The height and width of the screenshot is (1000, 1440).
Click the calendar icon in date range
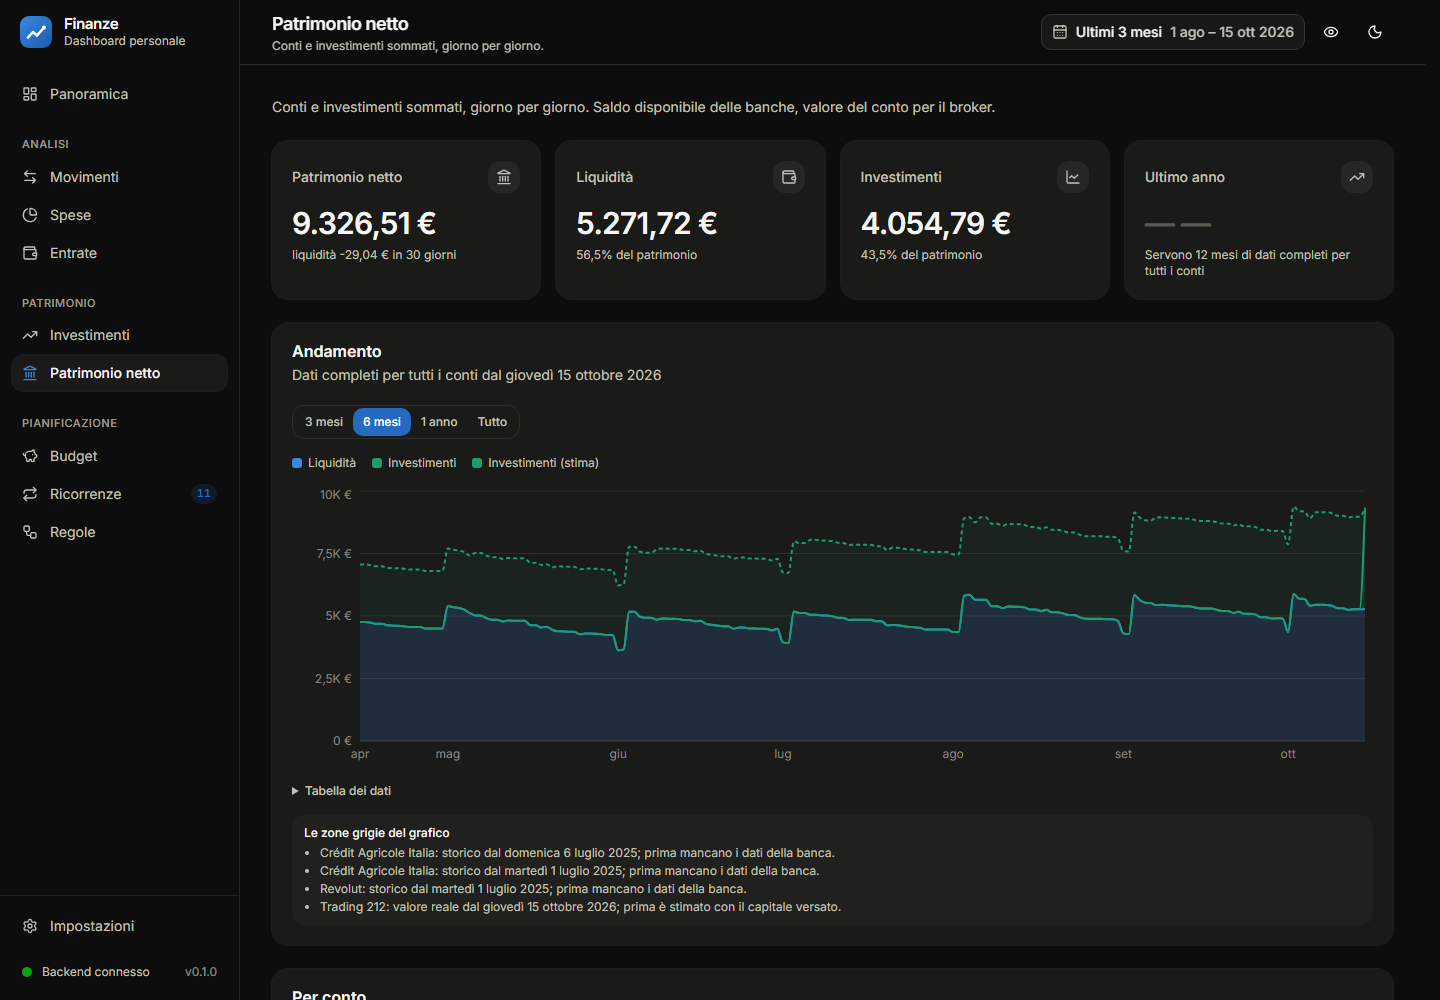[1060, 32]
